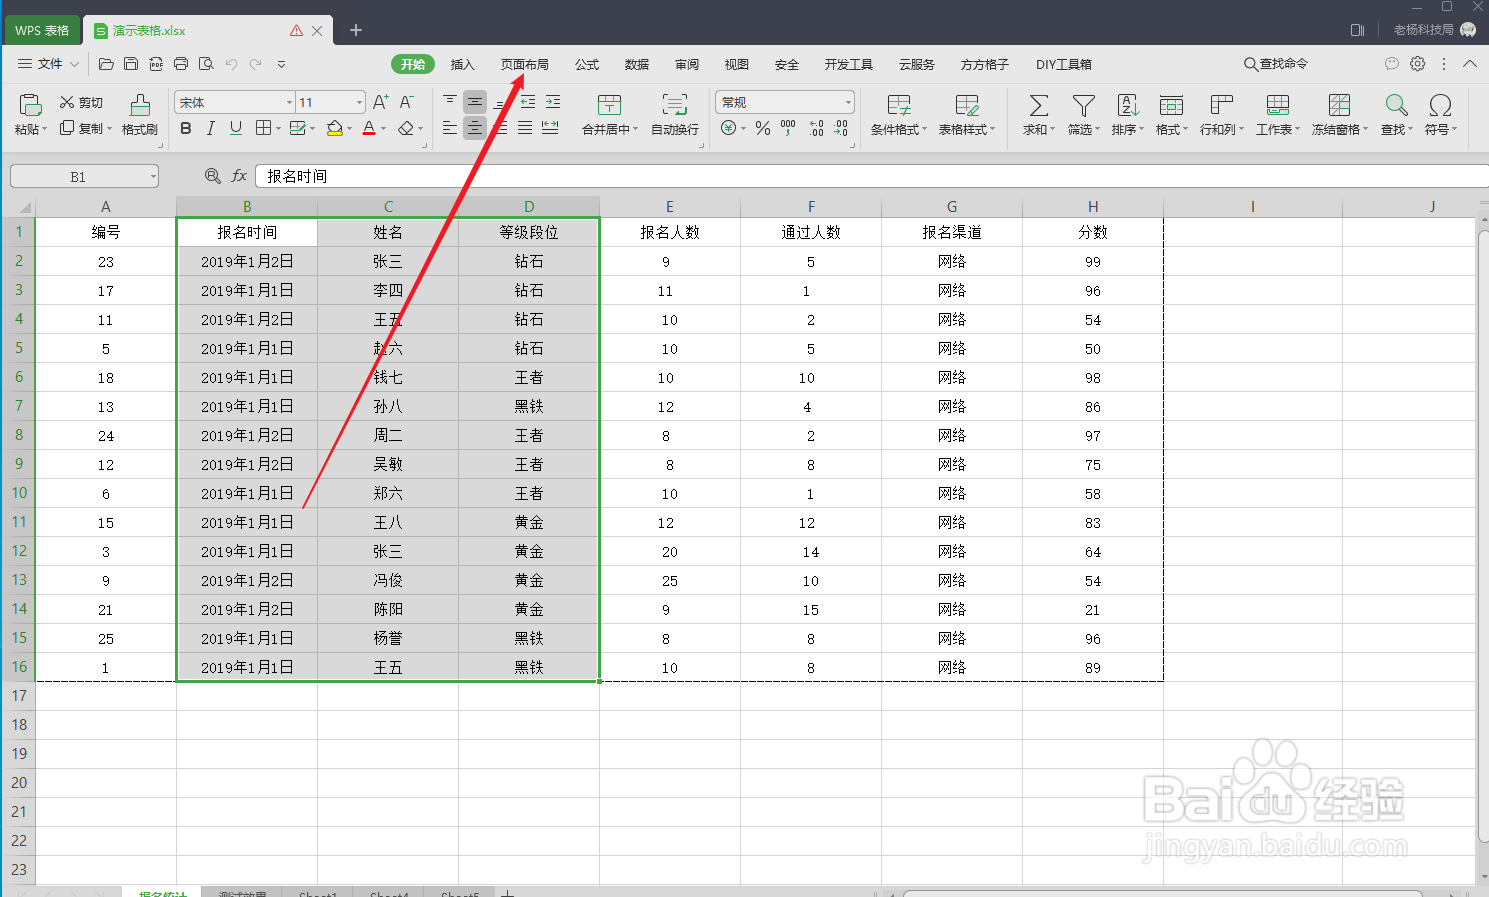Open the 公式 ribbon tab
Viewport: 1489px width, 897px height.
point(587,64)
